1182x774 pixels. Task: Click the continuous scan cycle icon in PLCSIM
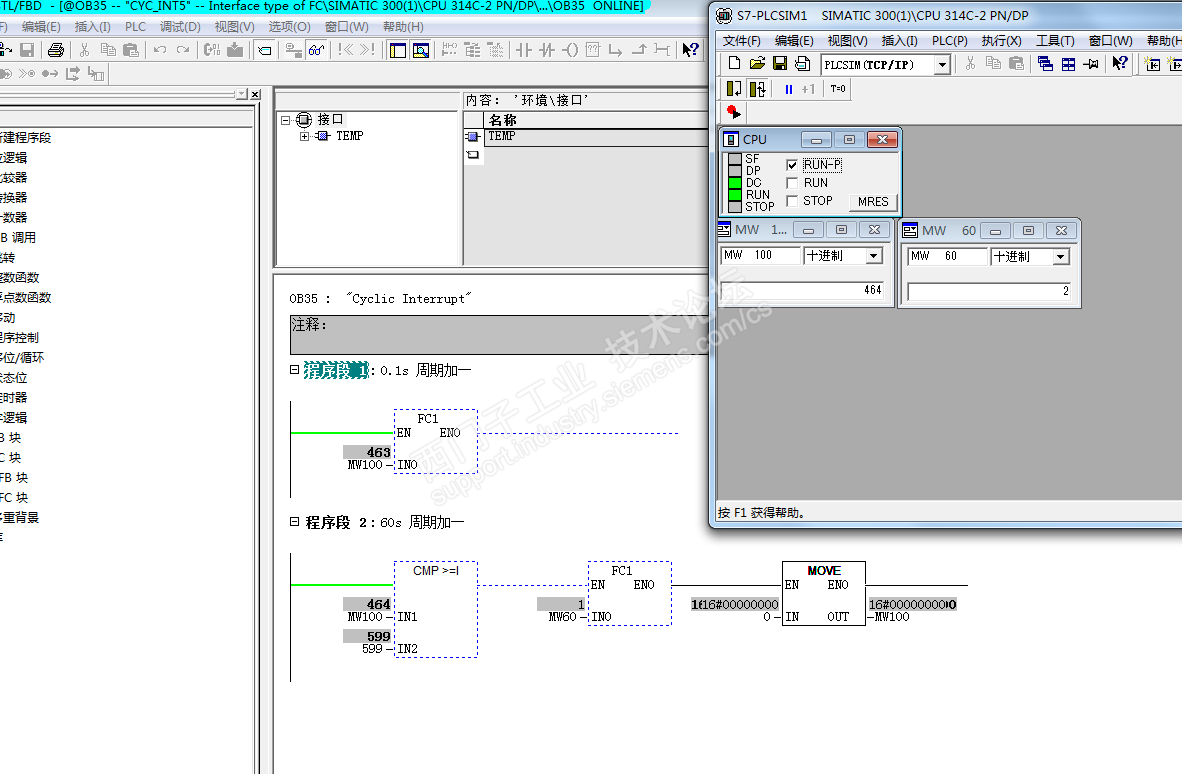coord(758,89)
